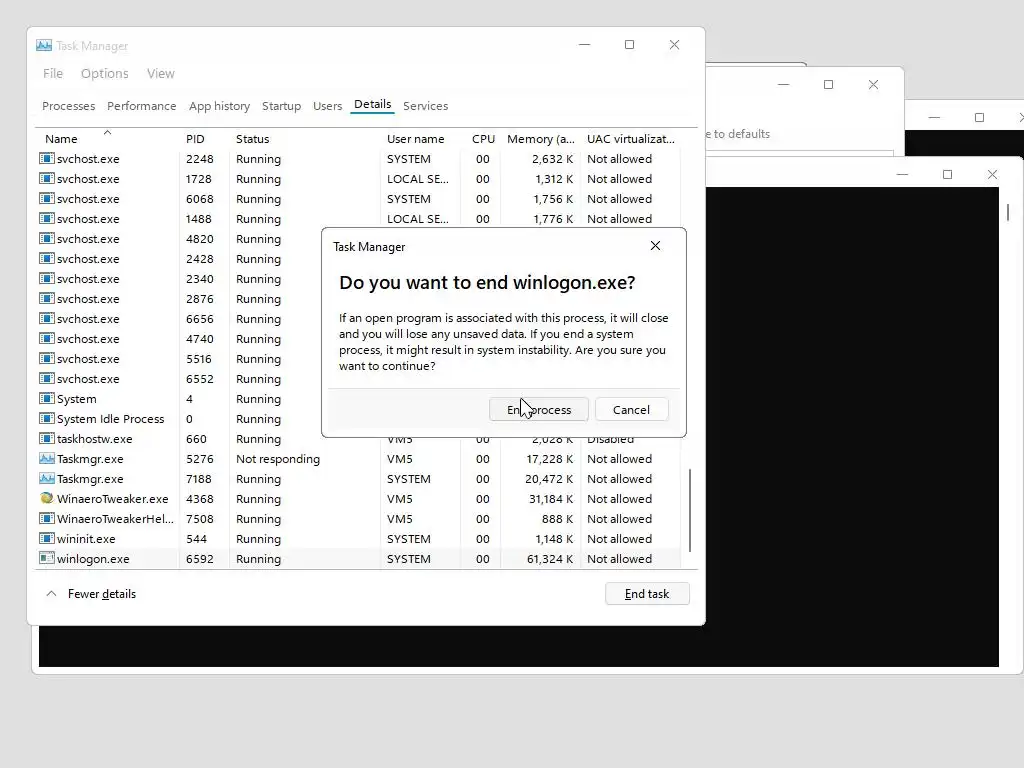Click the scrollbar in the black console window
The width and height of the screenshot is (1024, 768).
click(1008, 212)
